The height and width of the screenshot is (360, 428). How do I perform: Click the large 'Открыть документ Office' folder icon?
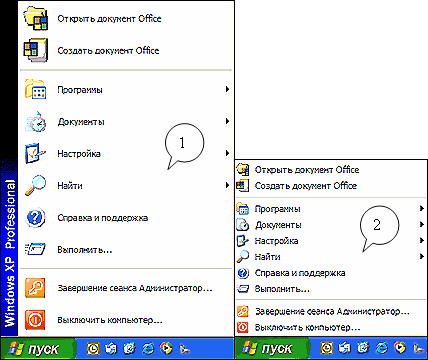coord(36,19)
